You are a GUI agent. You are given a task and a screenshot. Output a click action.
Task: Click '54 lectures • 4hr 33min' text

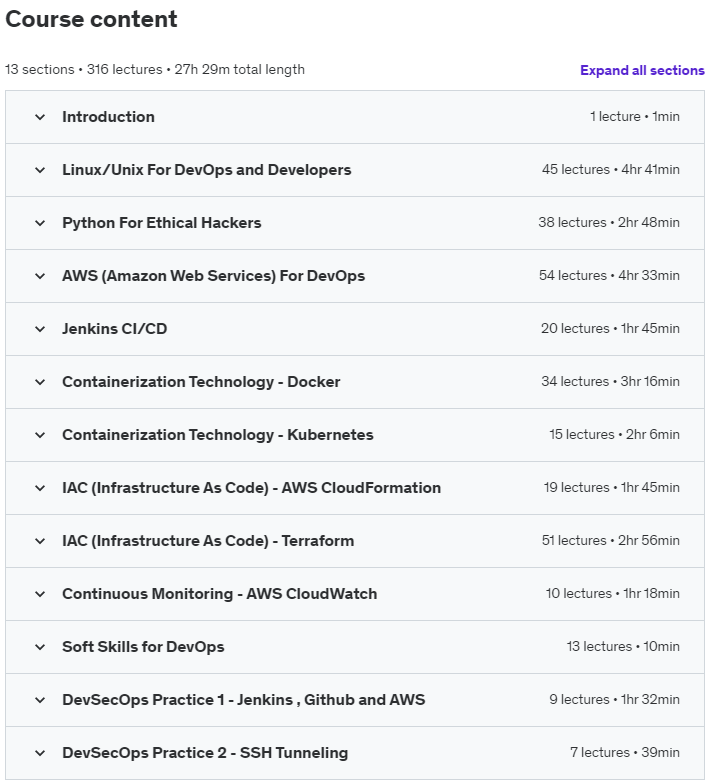[x=609, y=276]
